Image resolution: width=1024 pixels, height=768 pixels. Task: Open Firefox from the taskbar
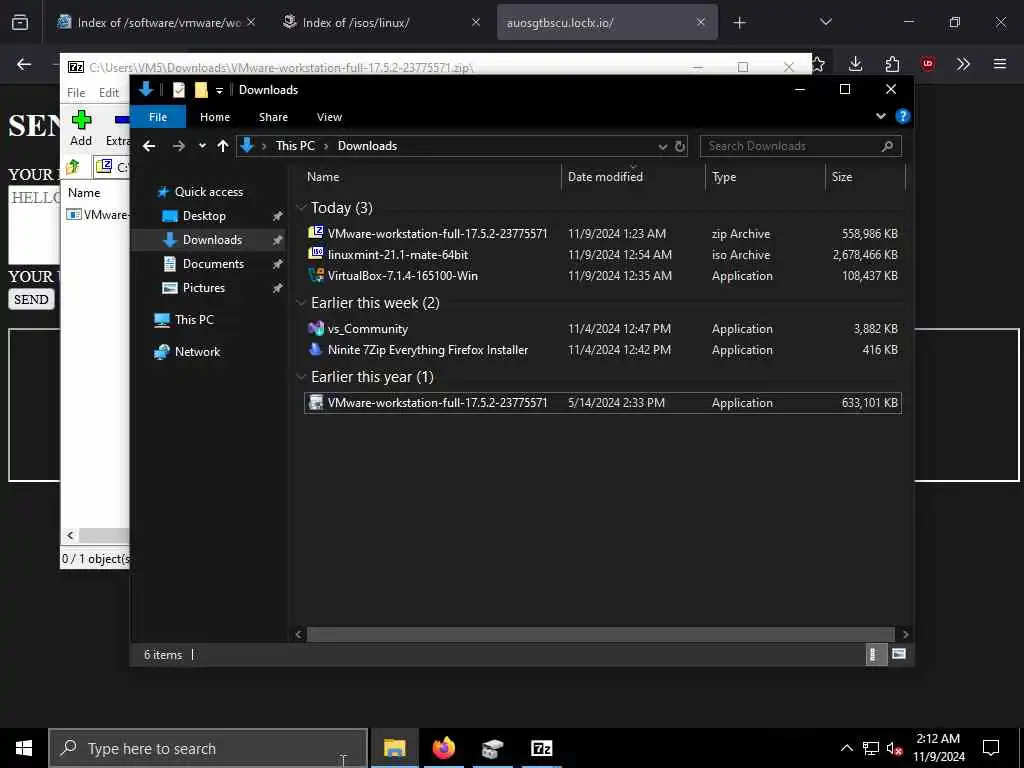[443, 748]
